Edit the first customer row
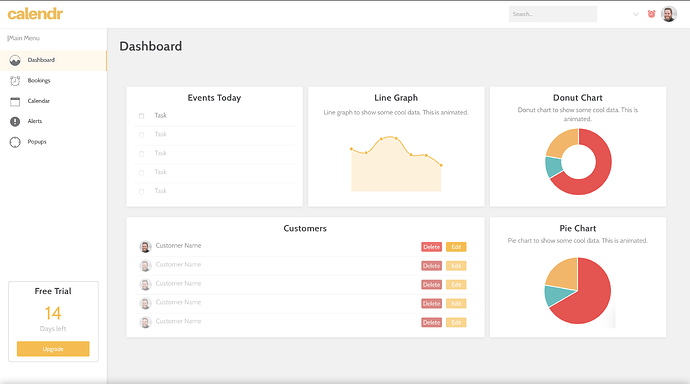The image size is (690, 384). click(x=456, y=247)
